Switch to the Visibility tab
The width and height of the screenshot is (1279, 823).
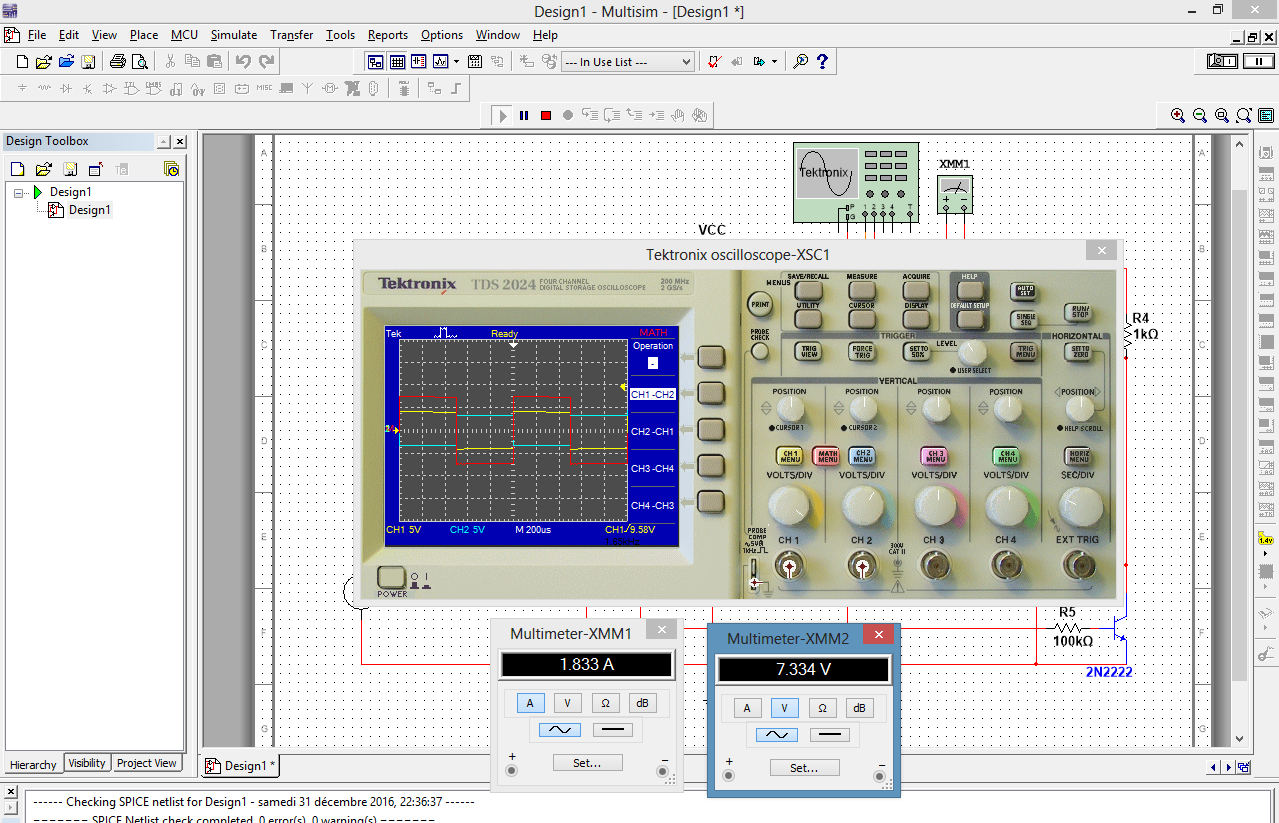pos(87,763)
